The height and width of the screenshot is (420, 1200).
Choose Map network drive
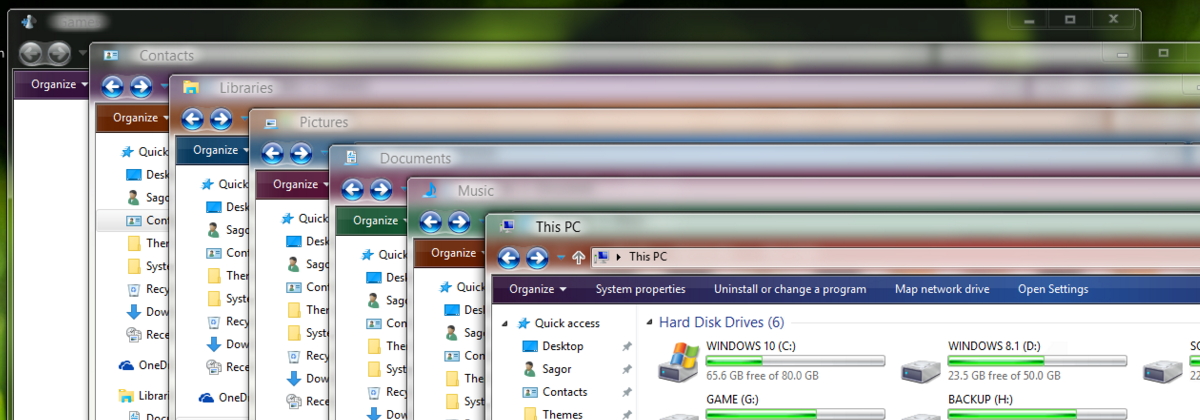click(x=942, y=289)
